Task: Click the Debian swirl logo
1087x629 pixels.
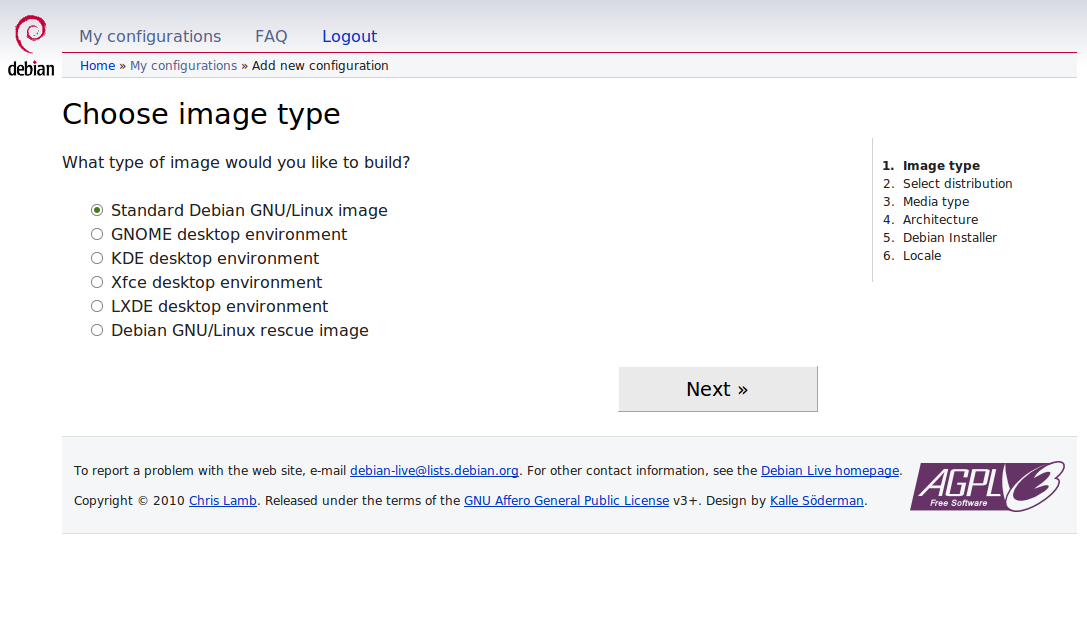Action: [31, 45]
